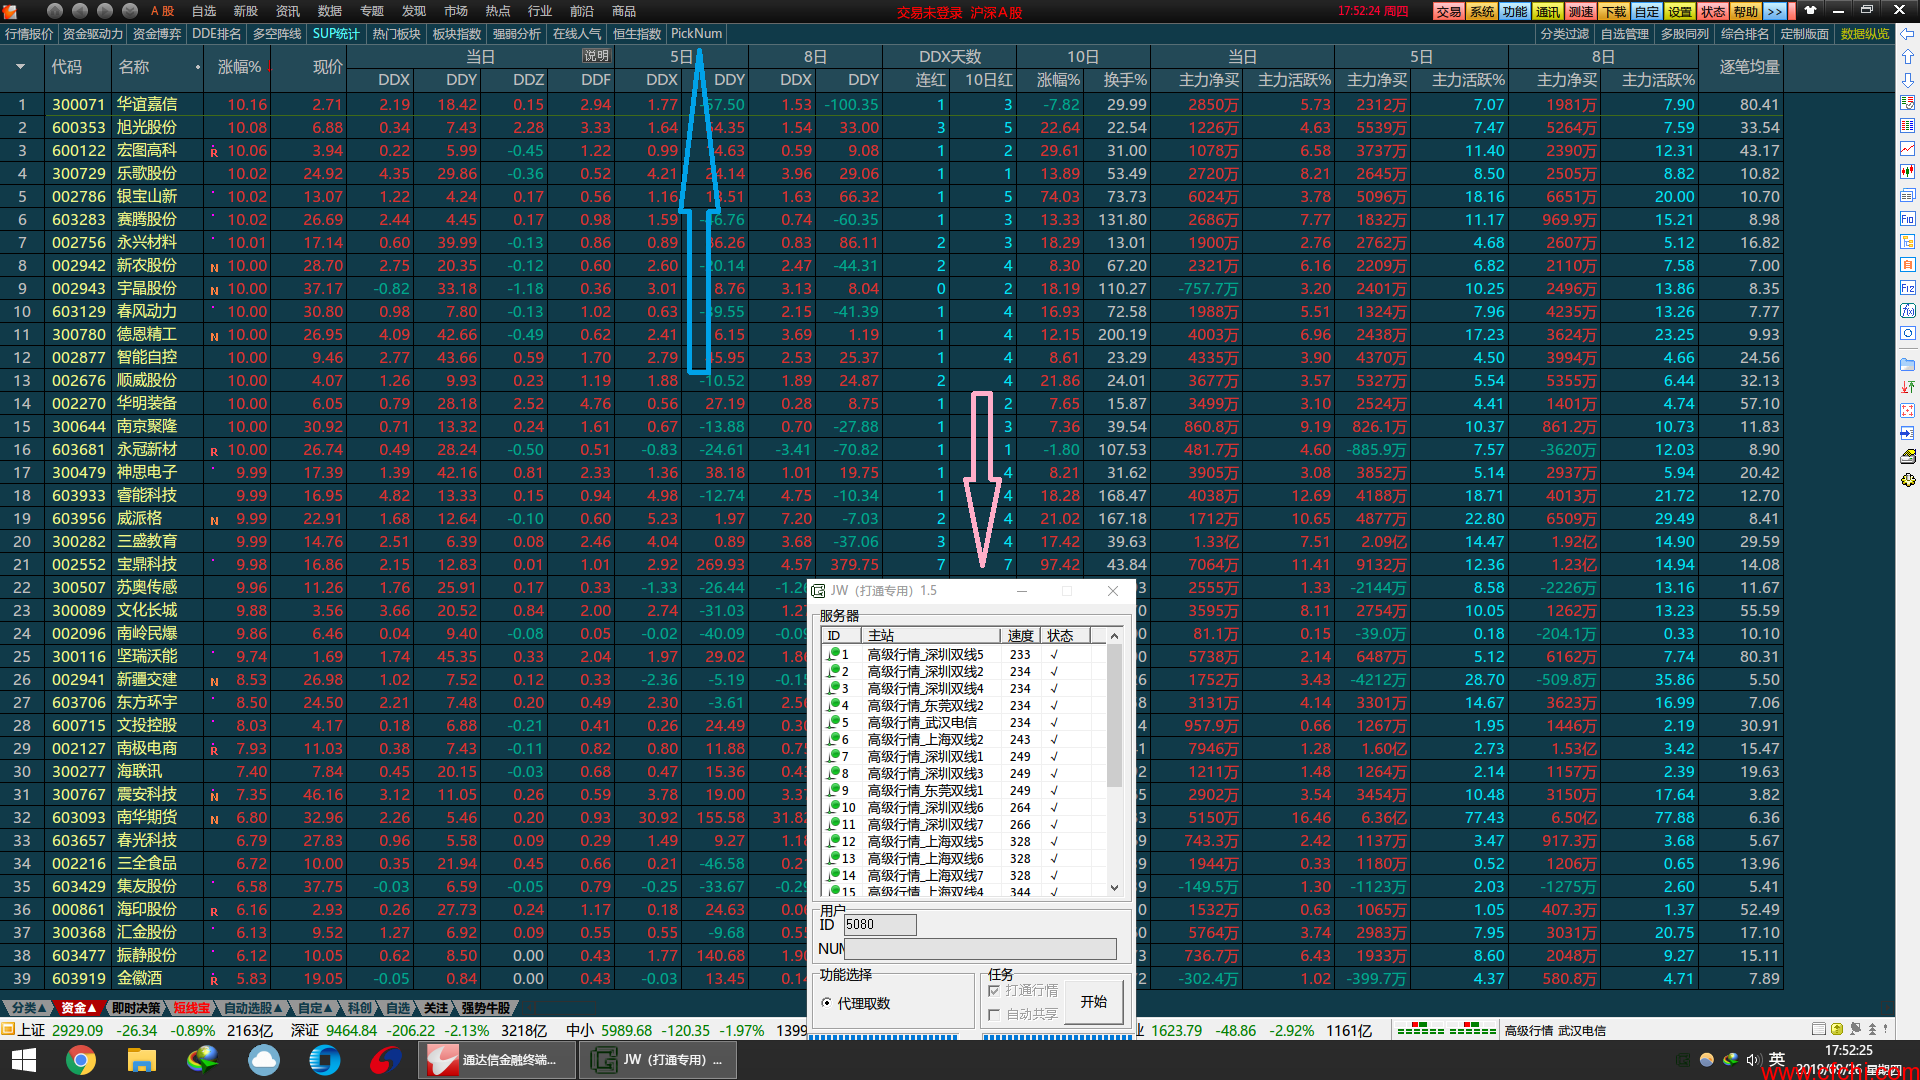Click the blue up-arrow icon in right sidebar
This screenshot has height=1080, width=1920.
tap(1908, 57)
